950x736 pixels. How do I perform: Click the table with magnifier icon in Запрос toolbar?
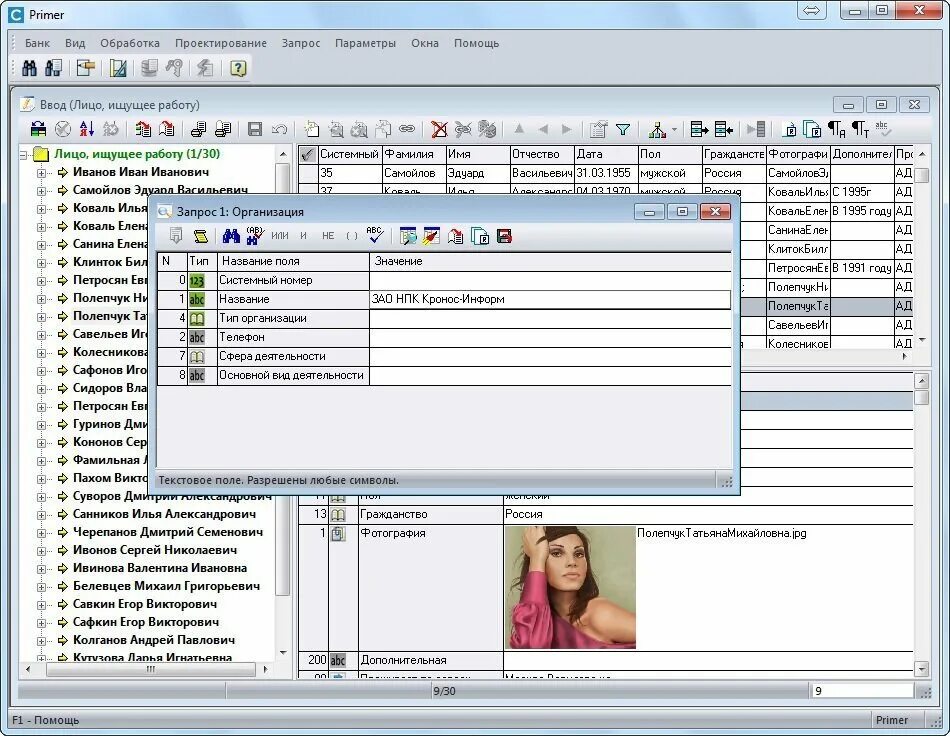408,236
